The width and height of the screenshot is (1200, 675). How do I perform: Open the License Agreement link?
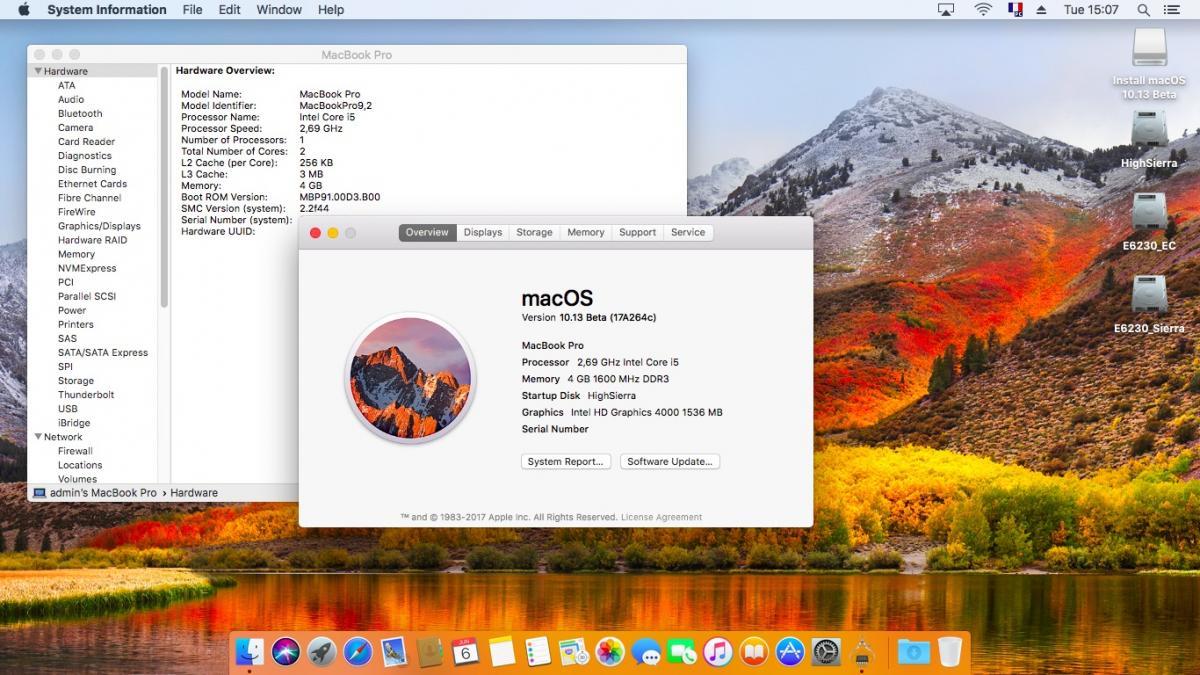[x=661, y=517]
